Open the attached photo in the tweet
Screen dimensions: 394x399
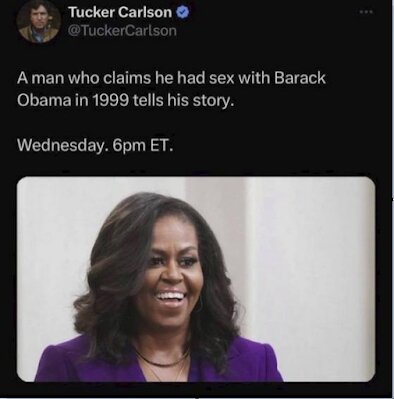tap(196, 279)
